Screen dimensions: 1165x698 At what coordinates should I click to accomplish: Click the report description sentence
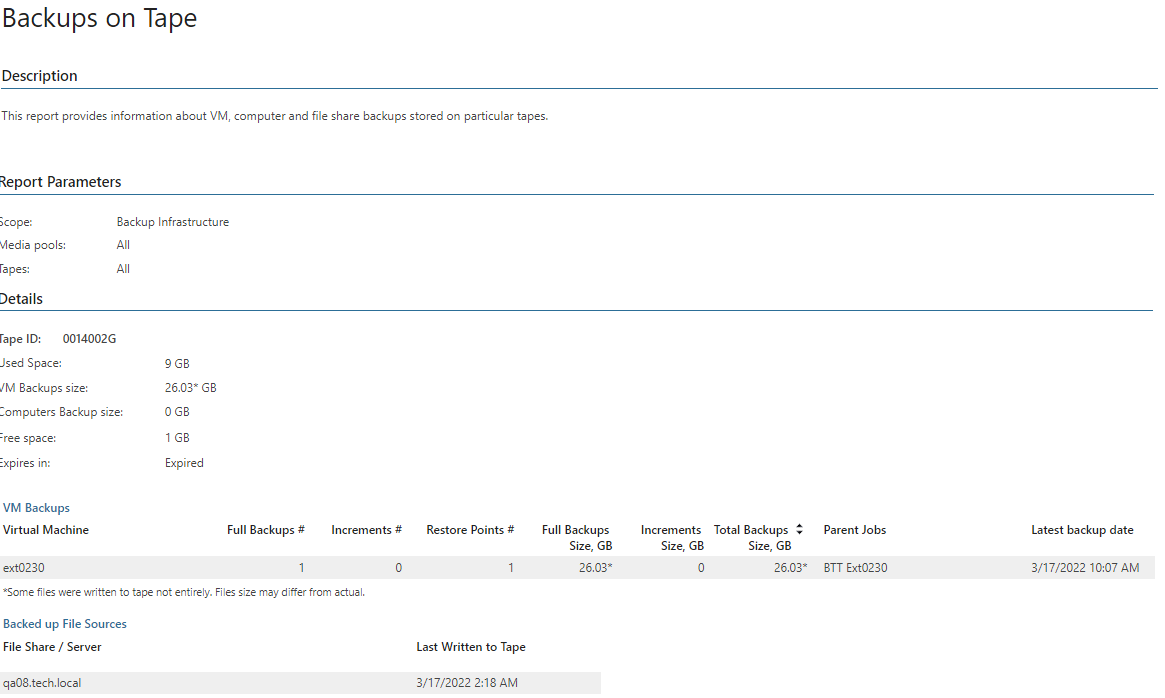tap(275, 116)
